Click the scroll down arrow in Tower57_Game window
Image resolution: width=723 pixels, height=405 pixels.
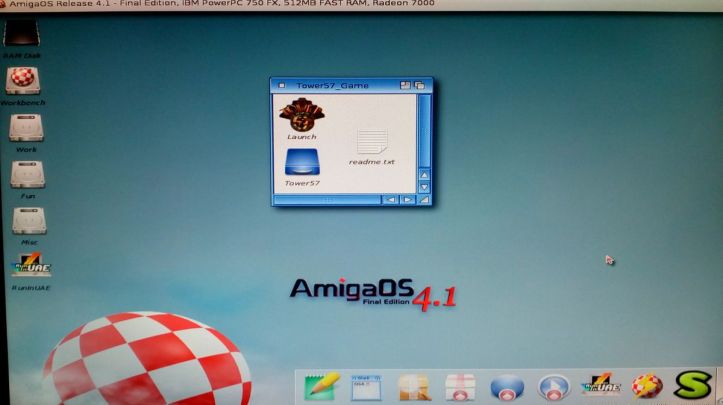[424, 188]
